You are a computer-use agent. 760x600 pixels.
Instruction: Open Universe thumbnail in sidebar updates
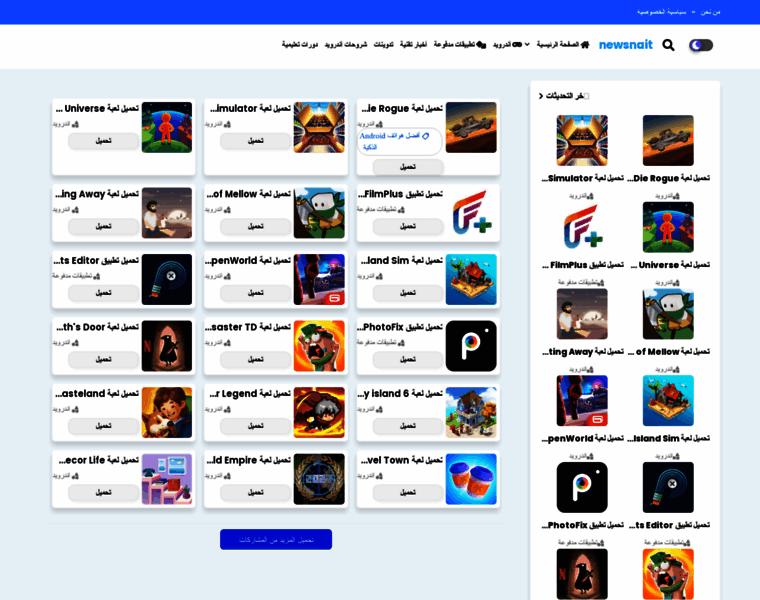coord(668,227)
